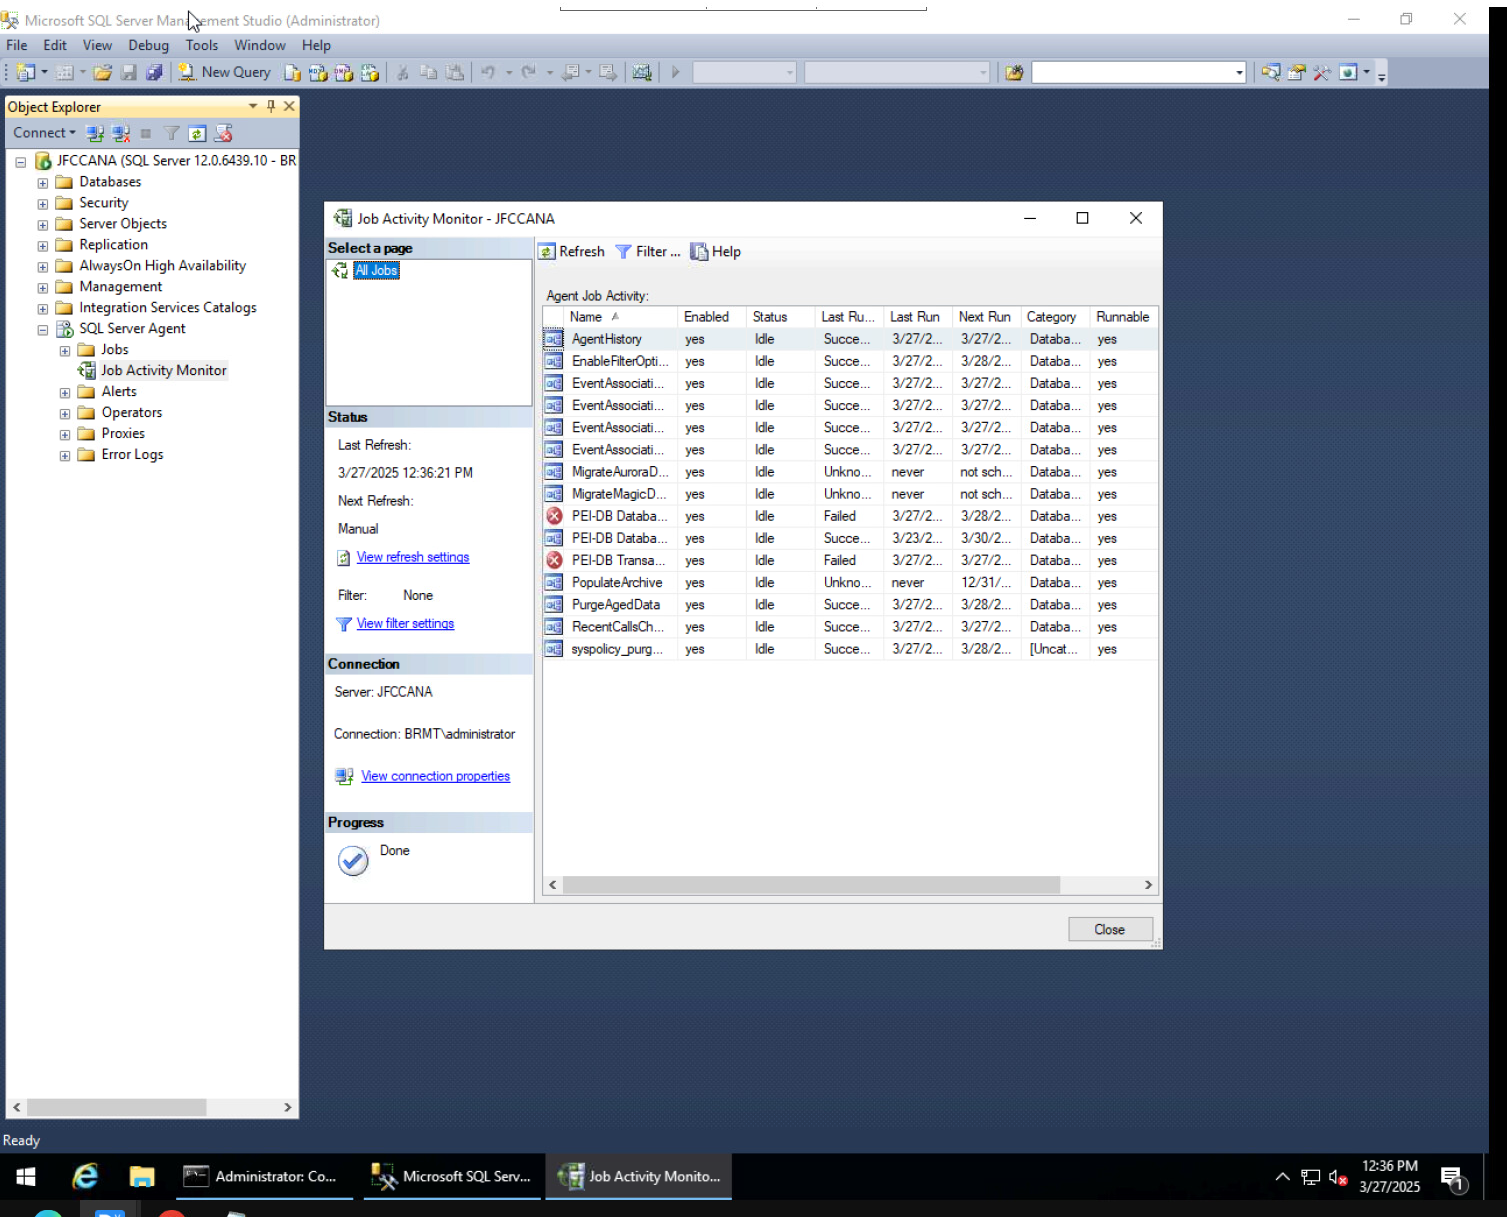
Task: Open the Edit menu
Action: click(x=55, y=45)
